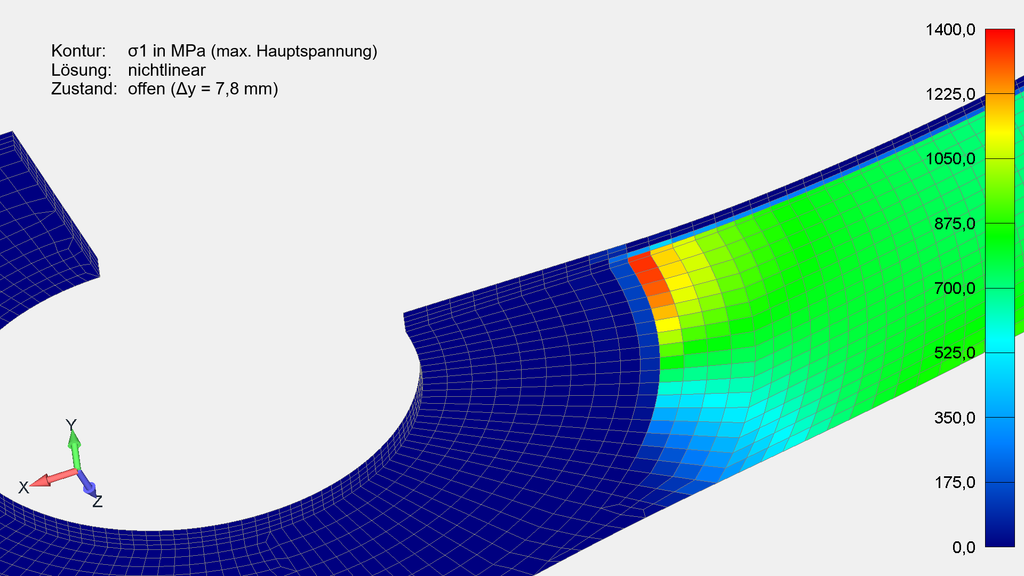Select the "Kontur:" label
Screen dimensions: 1024x576
click(78, 51)
